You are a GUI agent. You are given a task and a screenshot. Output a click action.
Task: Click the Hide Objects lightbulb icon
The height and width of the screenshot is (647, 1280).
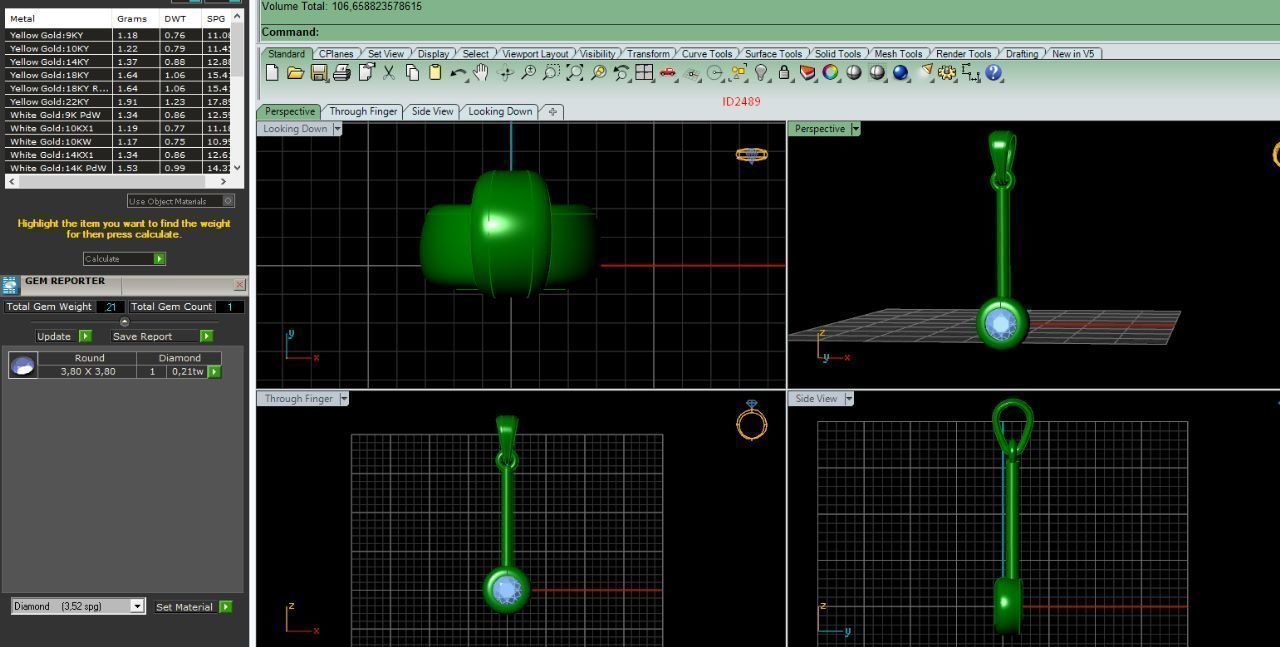(761, 72)
